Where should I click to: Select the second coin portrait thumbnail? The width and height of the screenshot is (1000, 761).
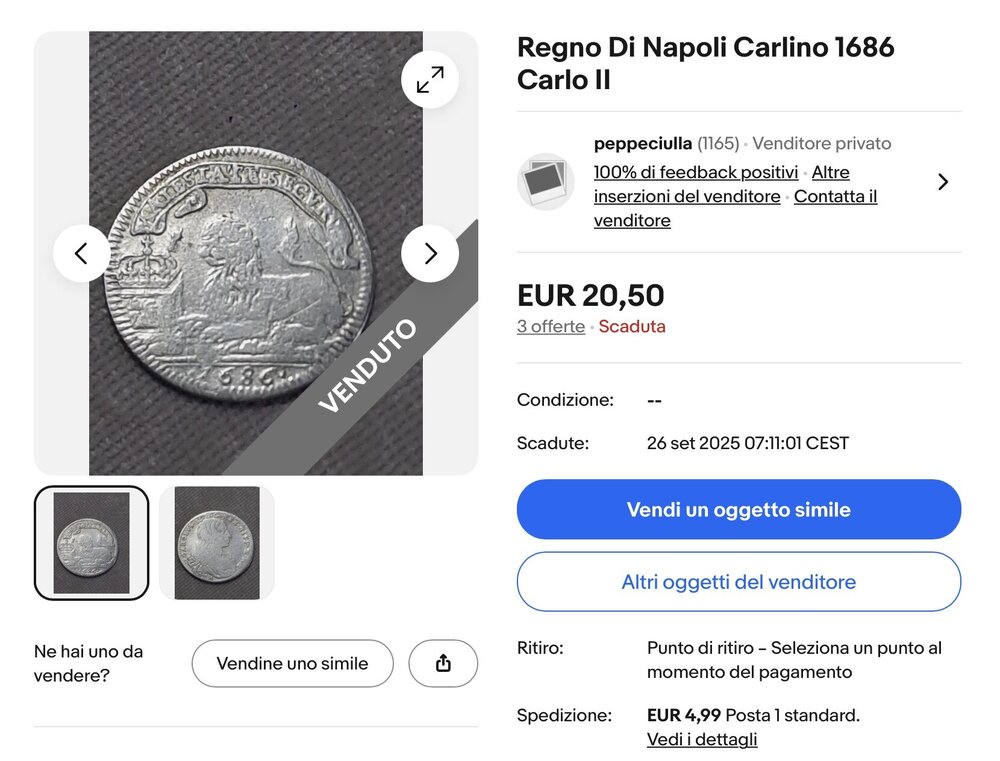(x=216, y=543)
